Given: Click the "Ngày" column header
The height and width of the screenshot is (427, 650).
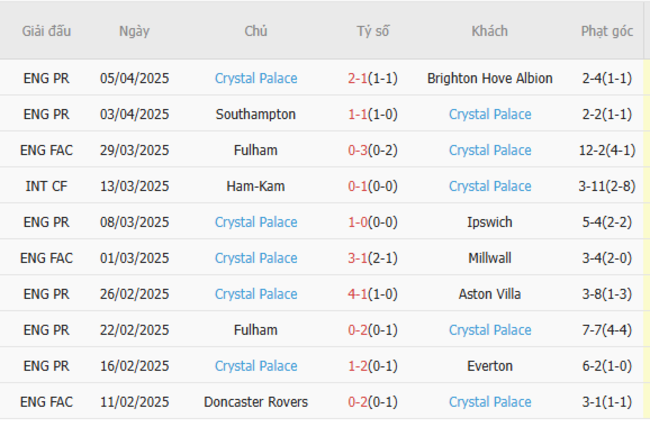Looking at the screenshot, I should (134, 31).
